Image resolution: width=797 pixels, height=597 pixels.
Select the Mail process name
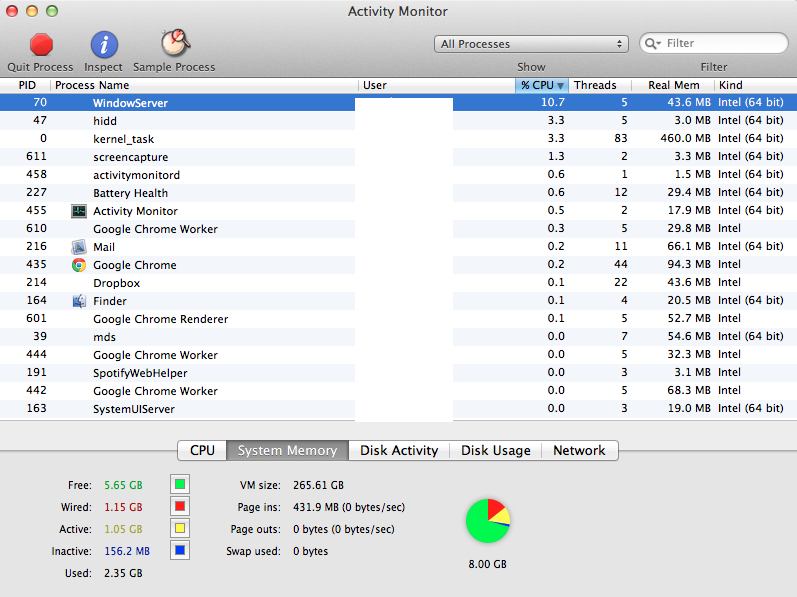coord(104,247)
